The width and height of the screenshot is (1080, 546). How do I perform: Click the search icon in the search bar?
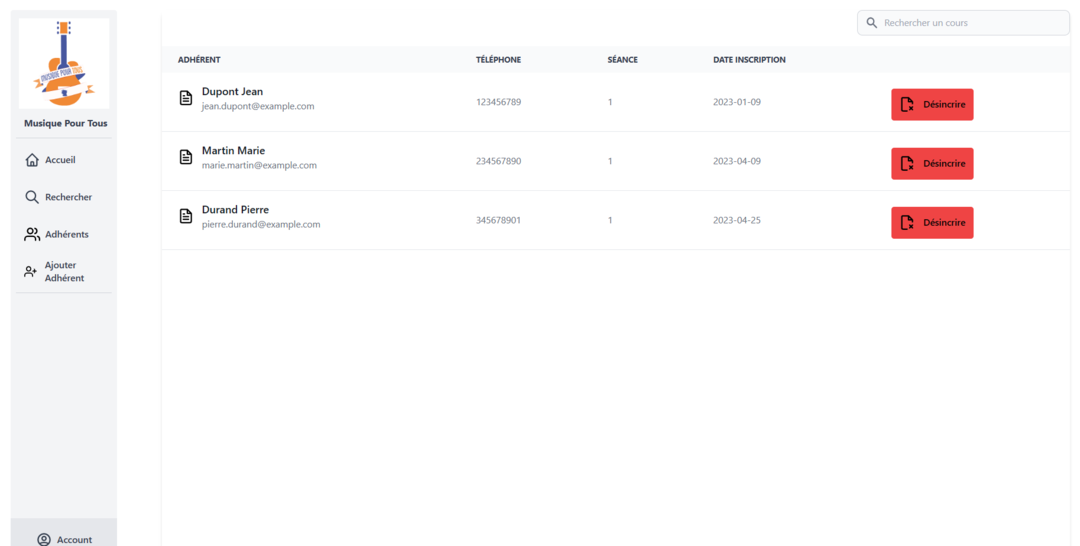[872, 23]
